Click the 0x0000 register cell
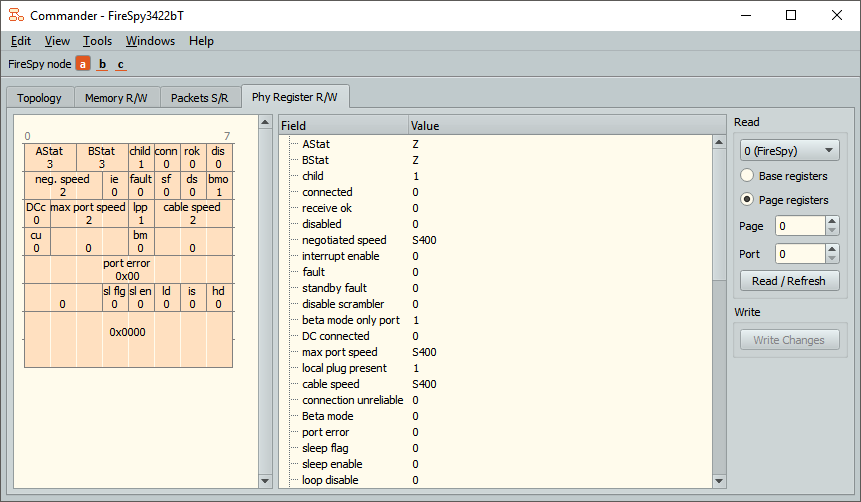The image size is (861, 502). (128, 339)
